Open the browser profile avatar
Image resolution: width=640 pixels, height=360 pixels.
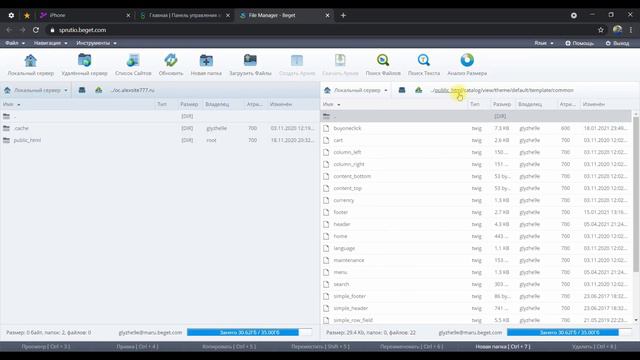tap(617, 30)
